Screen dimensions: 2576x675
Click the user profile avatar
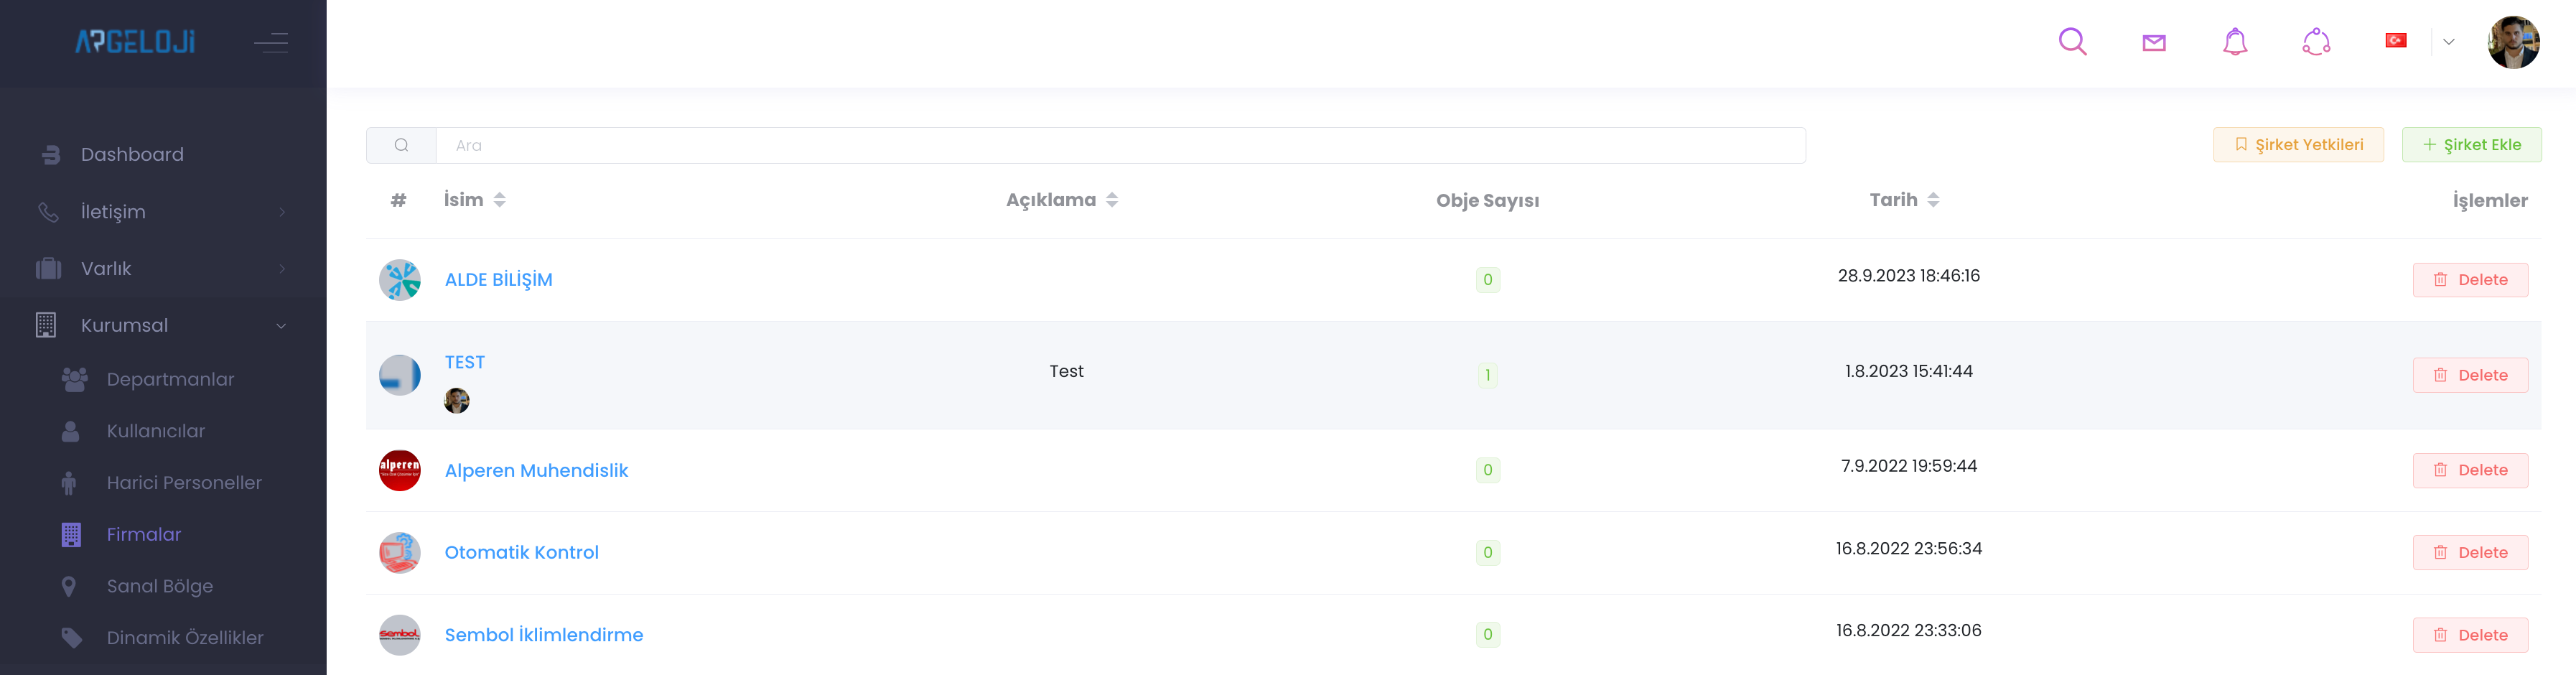coord(2513,42)
